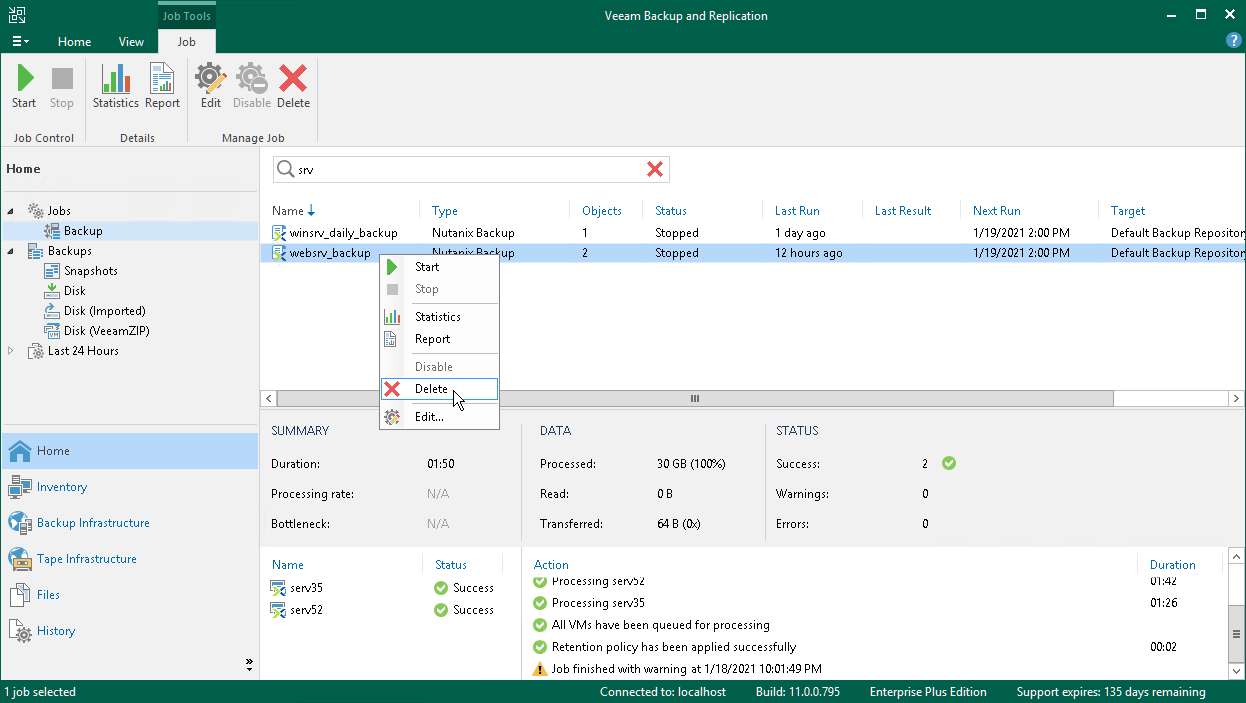Click inside the srv search field

[x=470, y=170]
